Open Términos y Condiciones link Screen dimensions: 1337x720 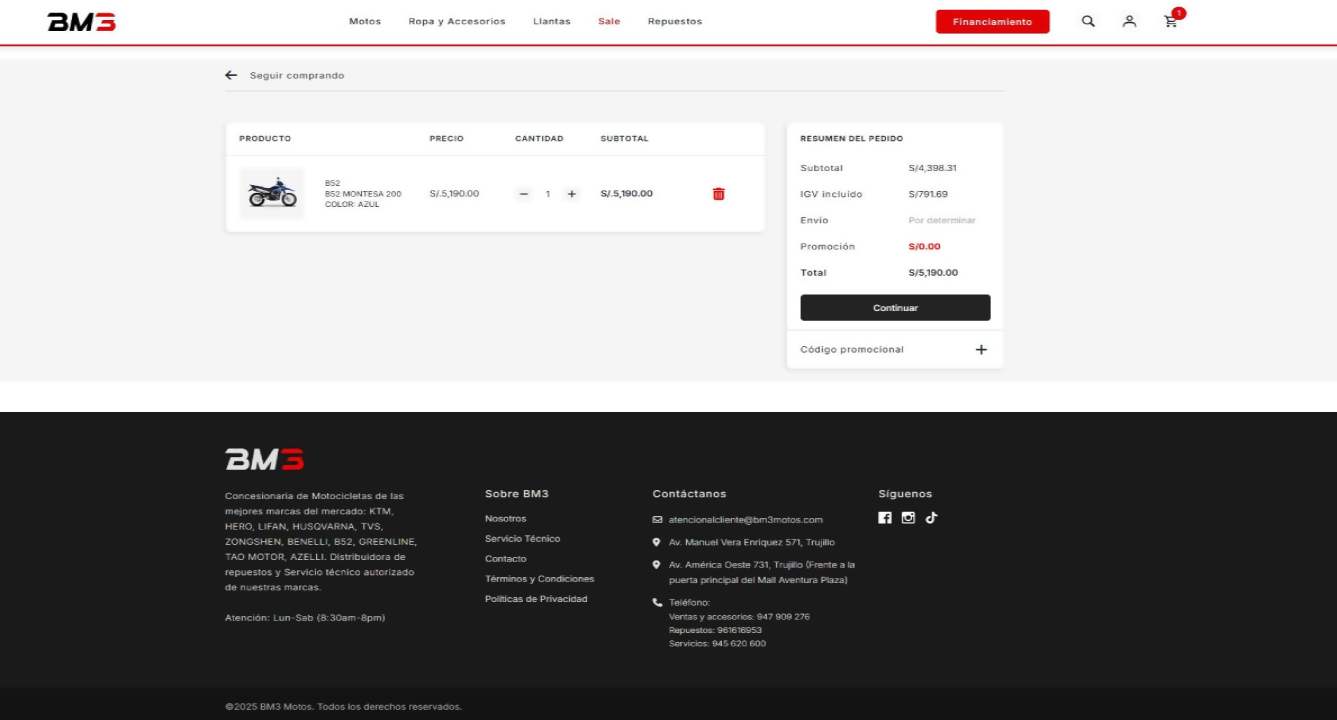click(x=539, y=579)
